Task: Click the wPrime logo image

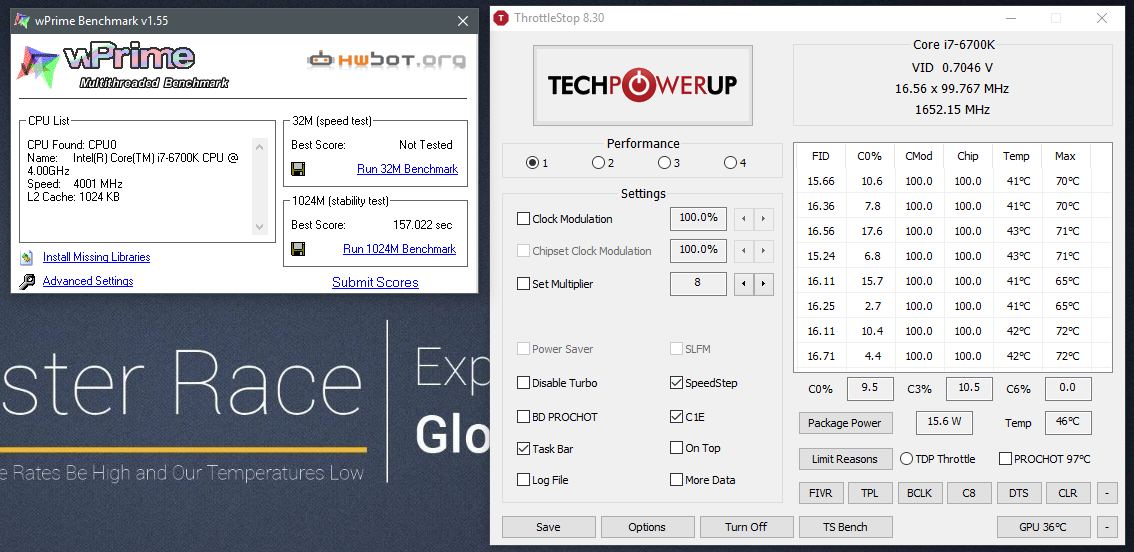Action: tap(123, 65)
